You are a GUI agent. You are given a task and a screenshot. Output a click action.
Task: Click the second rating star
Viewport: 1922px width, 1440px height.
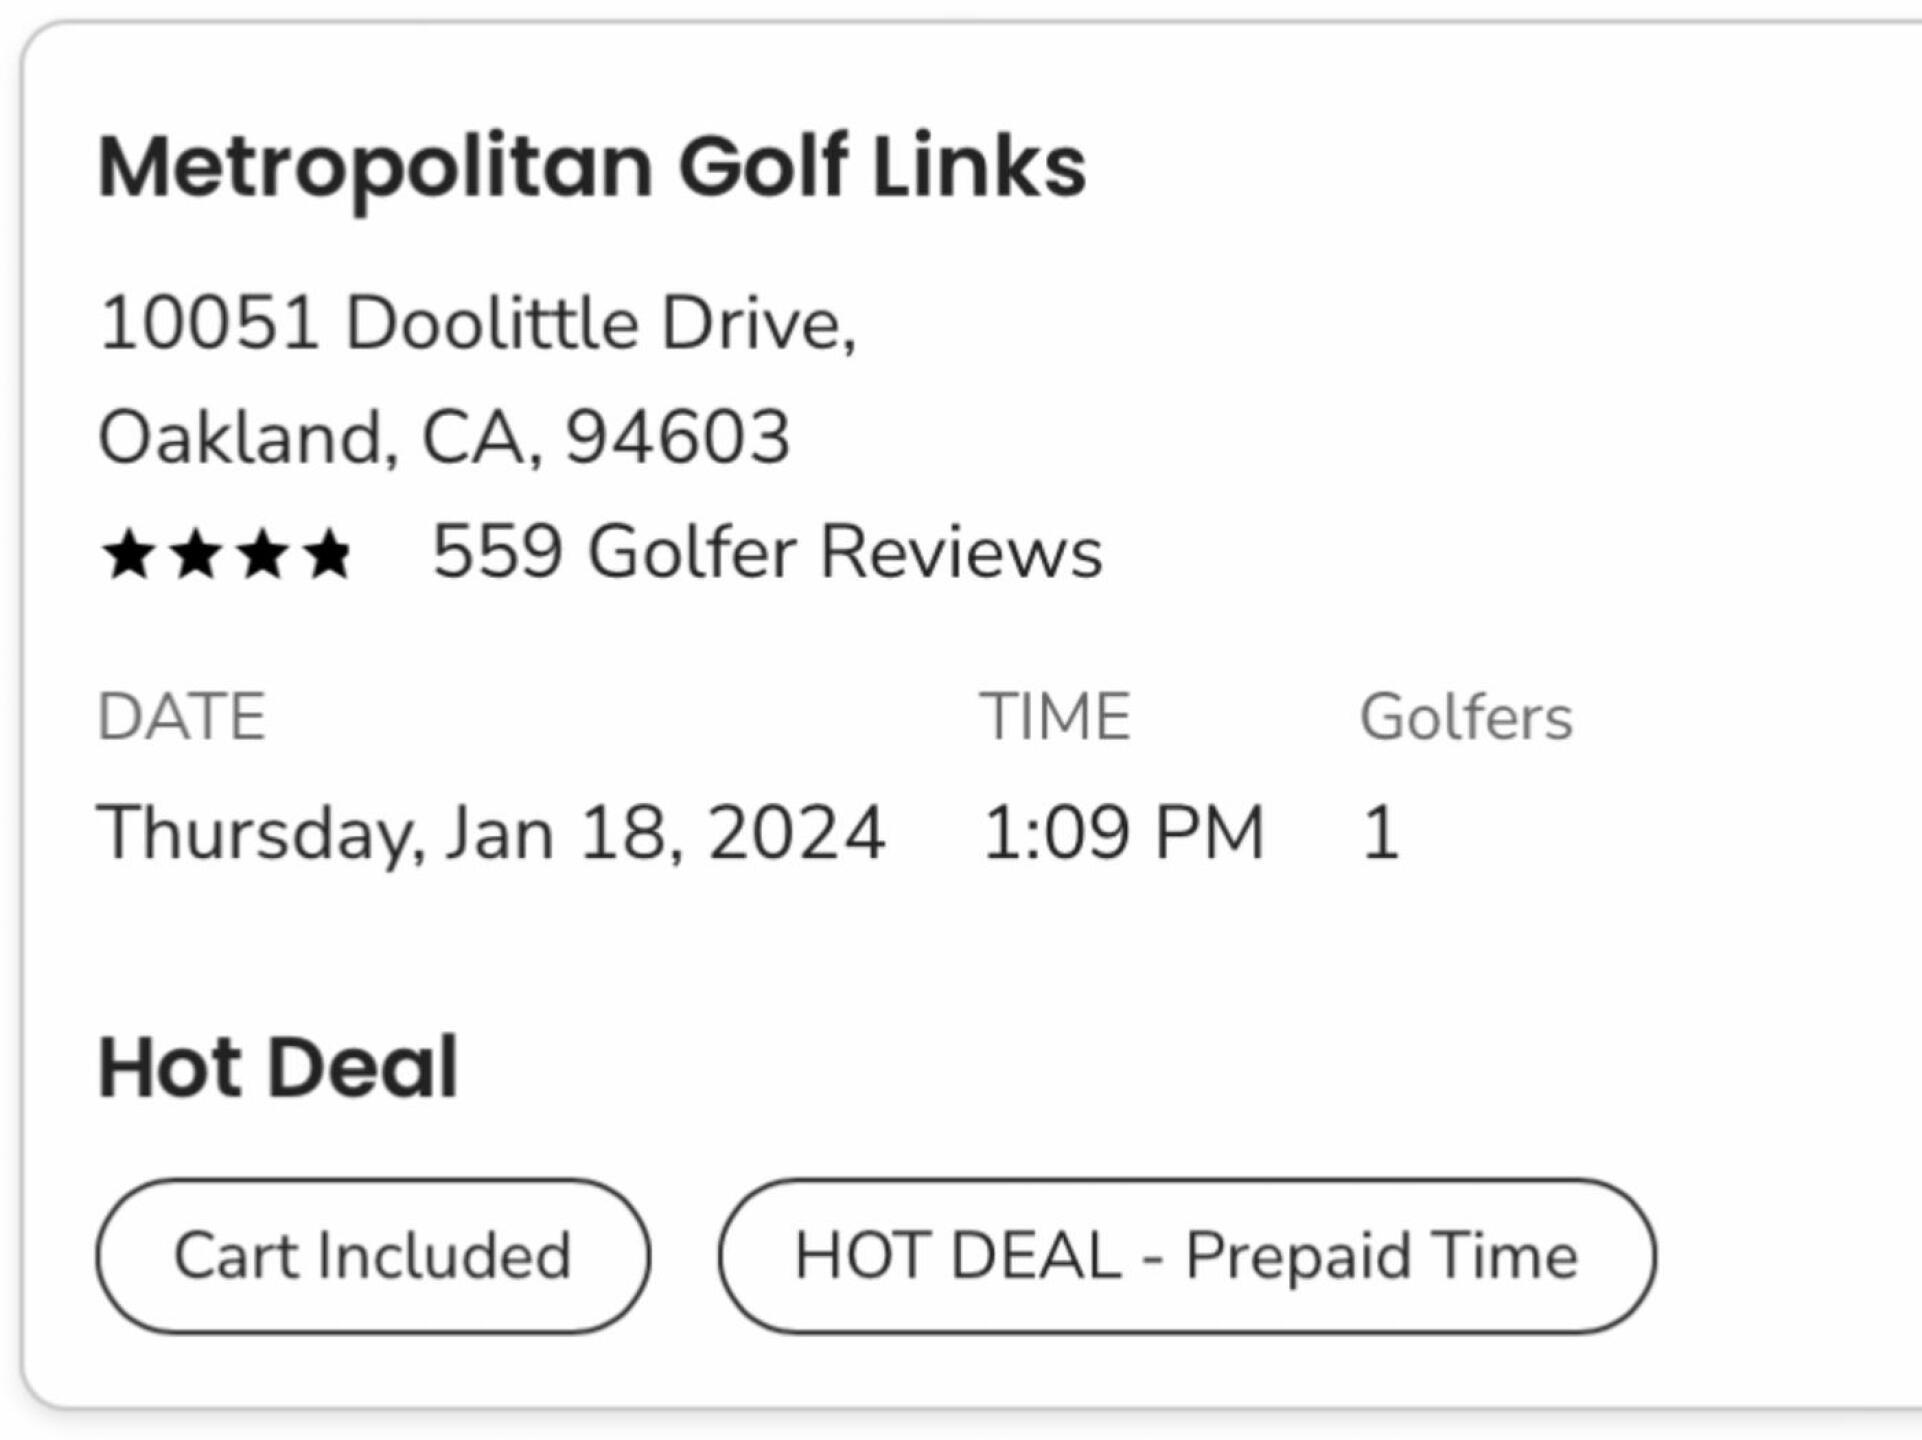pyautogui.click(x=196, y=556)
